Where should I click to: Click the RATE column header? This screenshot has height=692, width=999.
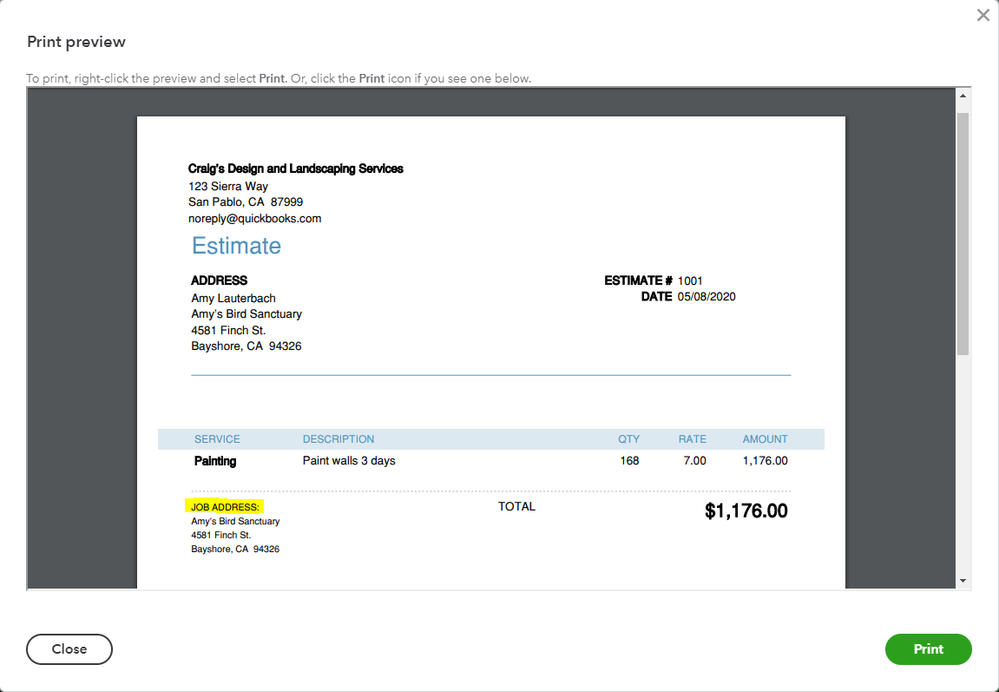693,439
